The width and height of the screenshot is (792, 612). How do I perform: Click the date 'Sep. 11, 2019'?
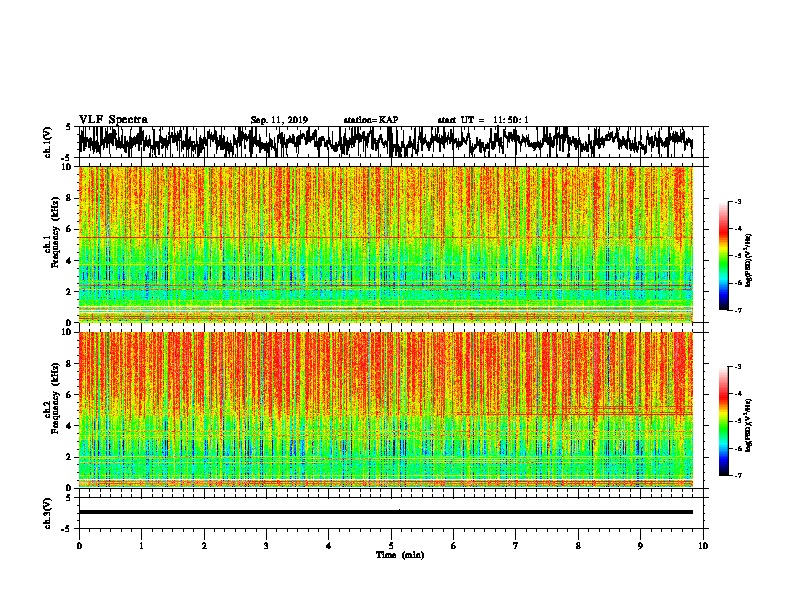click(279, 120)
